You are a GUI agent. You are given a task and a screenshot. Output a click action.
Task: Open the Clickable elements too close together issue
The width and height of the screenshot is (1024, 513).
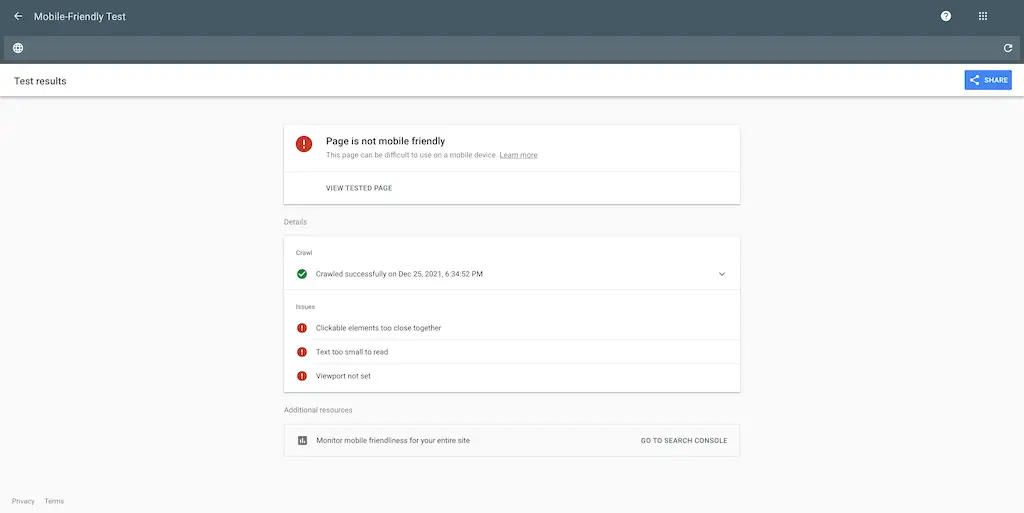(x=378, y=328)
